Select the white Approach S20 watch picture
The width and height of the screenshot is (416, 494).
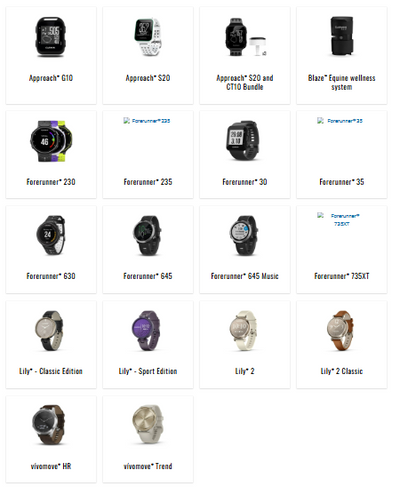coord(148,37)
